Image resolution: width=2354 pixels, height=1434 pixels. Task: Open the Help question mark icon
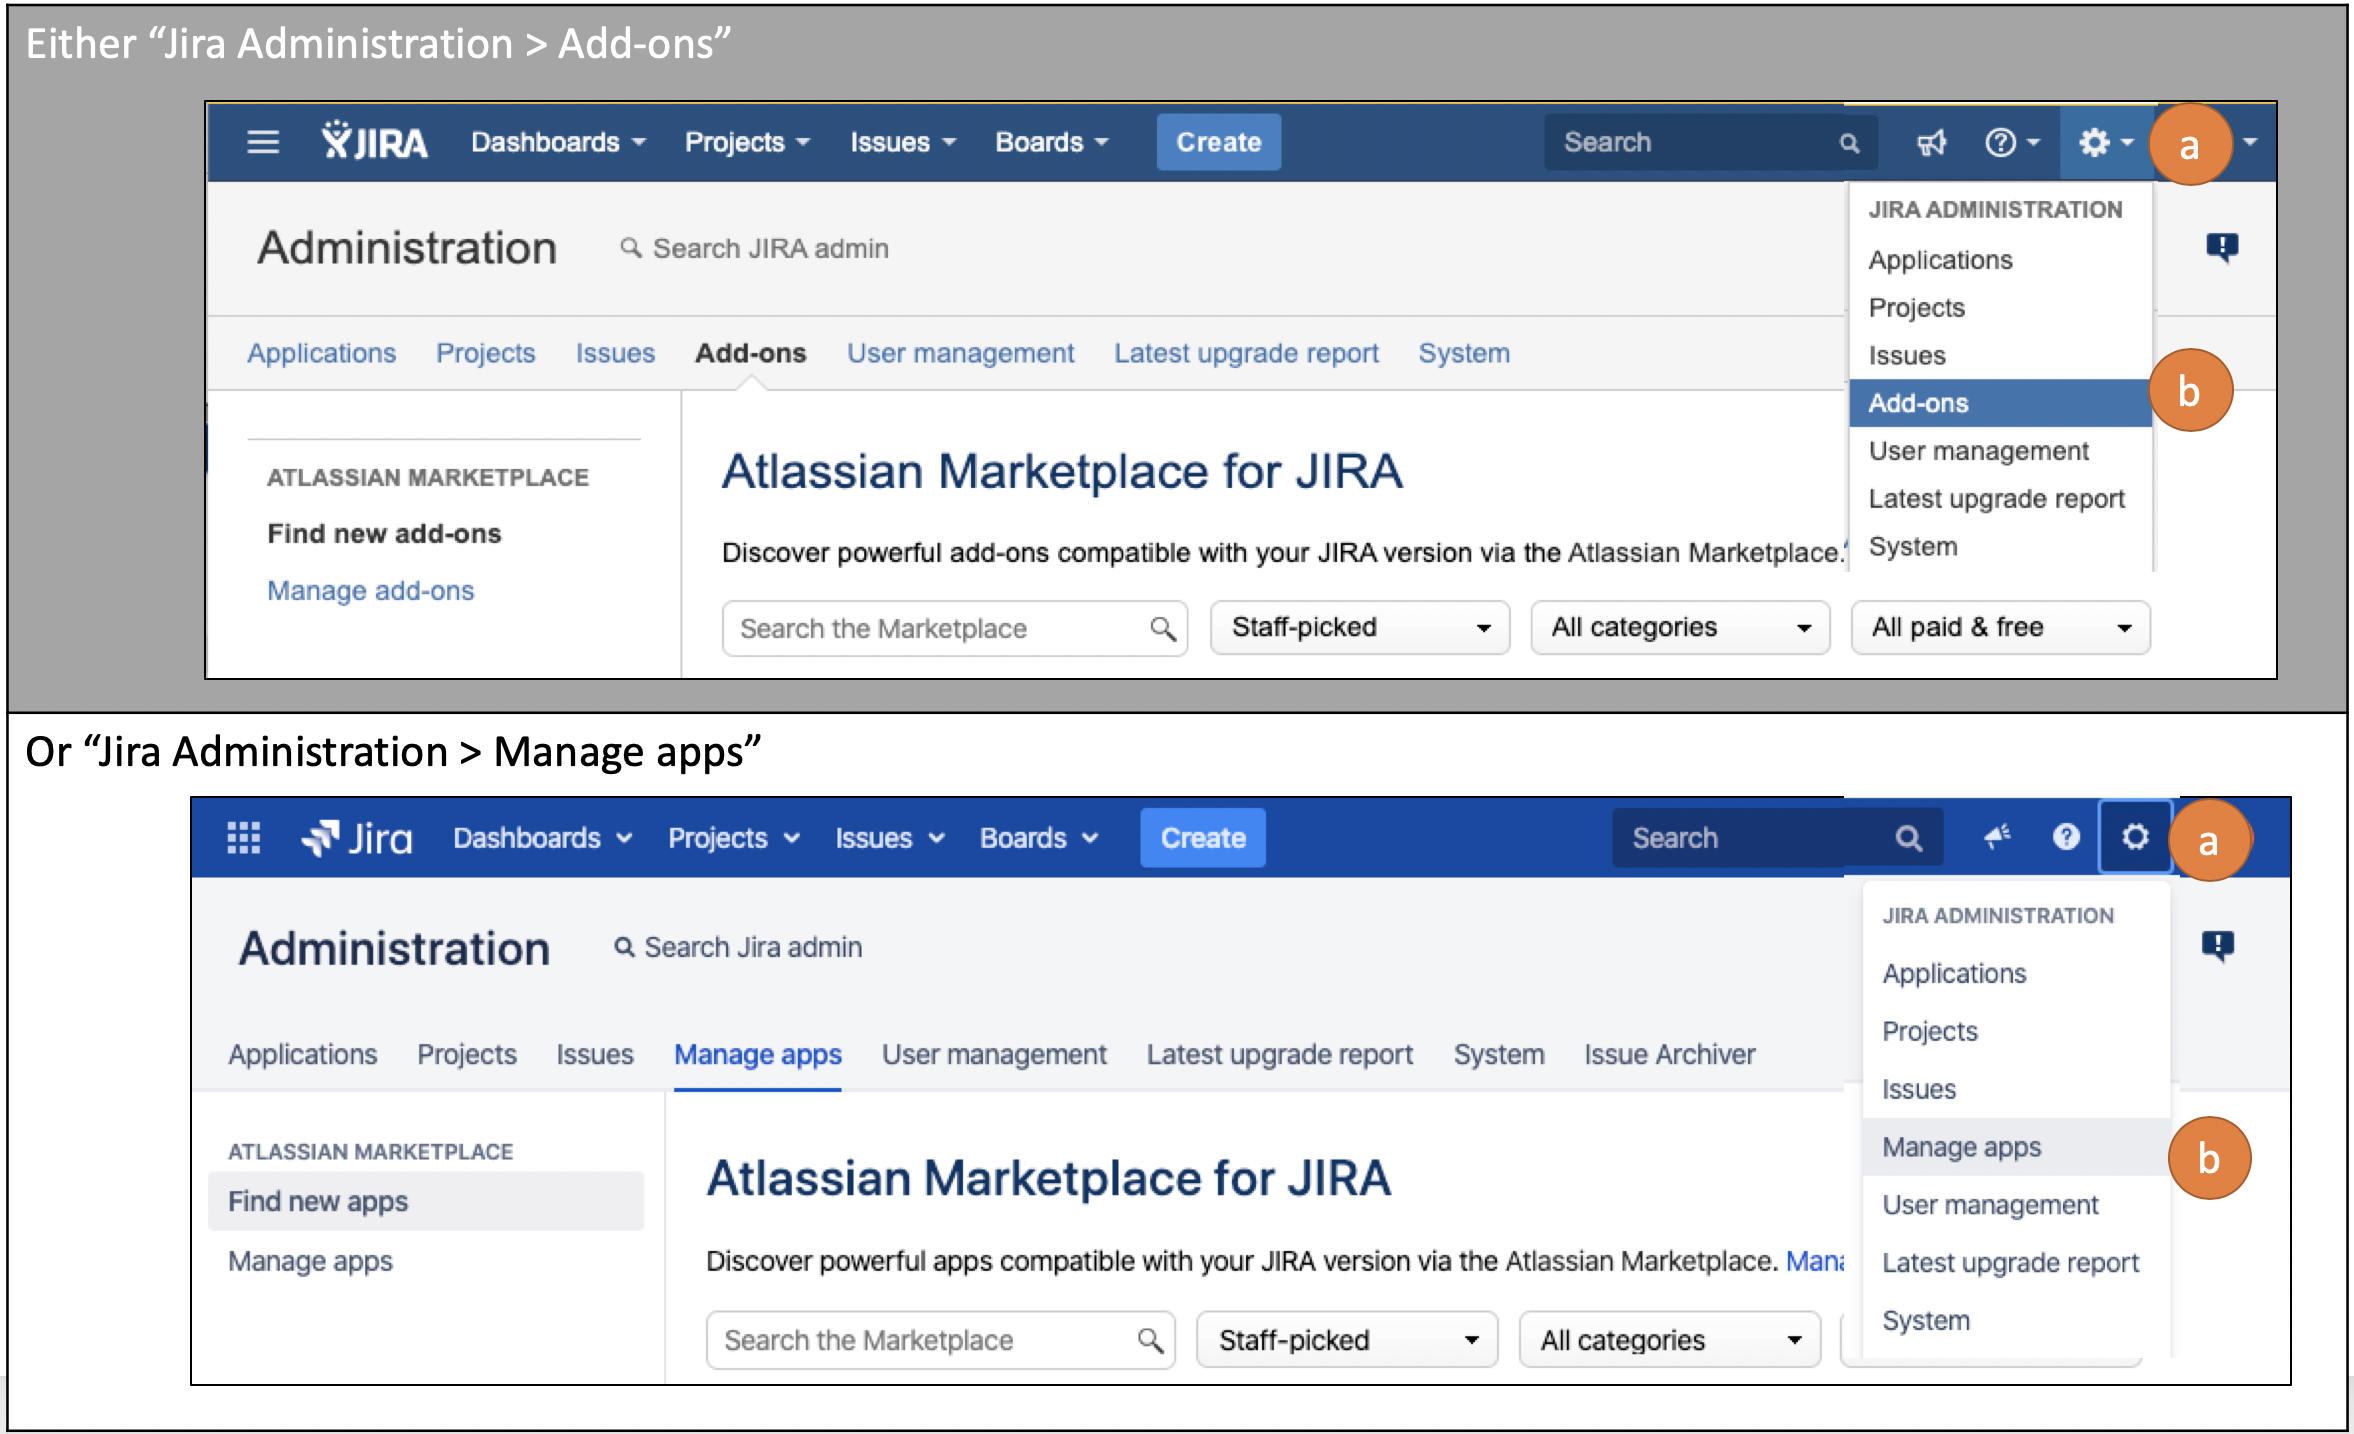click(x=2001, y=142)
